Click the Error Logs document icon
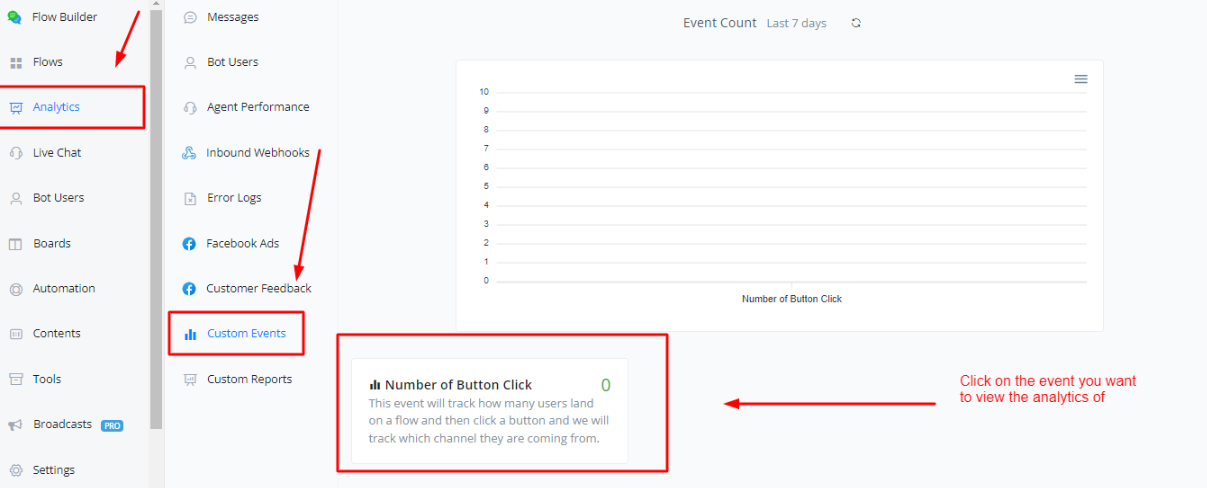Image resolution: width=1207 pixels, height=488 pixels. click(x=189, y=198)
